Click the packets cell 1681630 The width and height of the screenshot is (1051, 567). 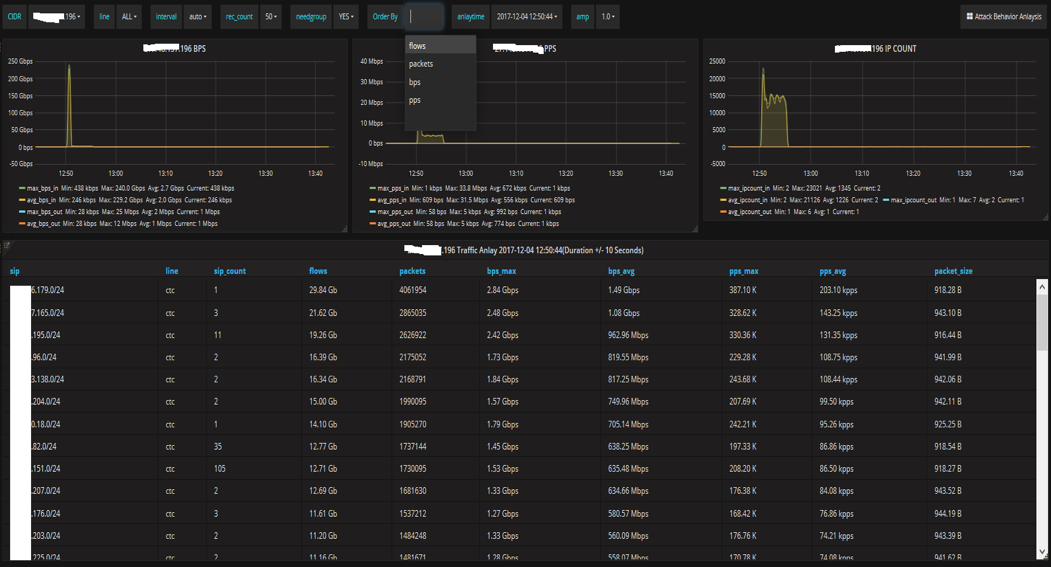[413, 491]
